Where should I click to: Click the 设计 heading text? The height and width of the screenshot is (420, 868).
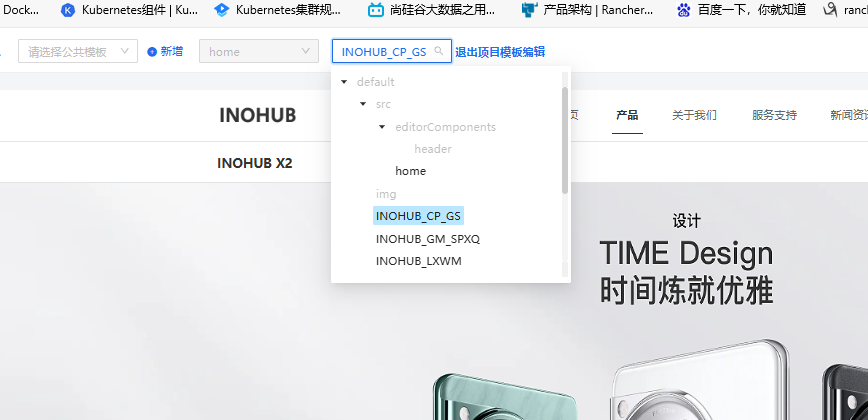686,221
